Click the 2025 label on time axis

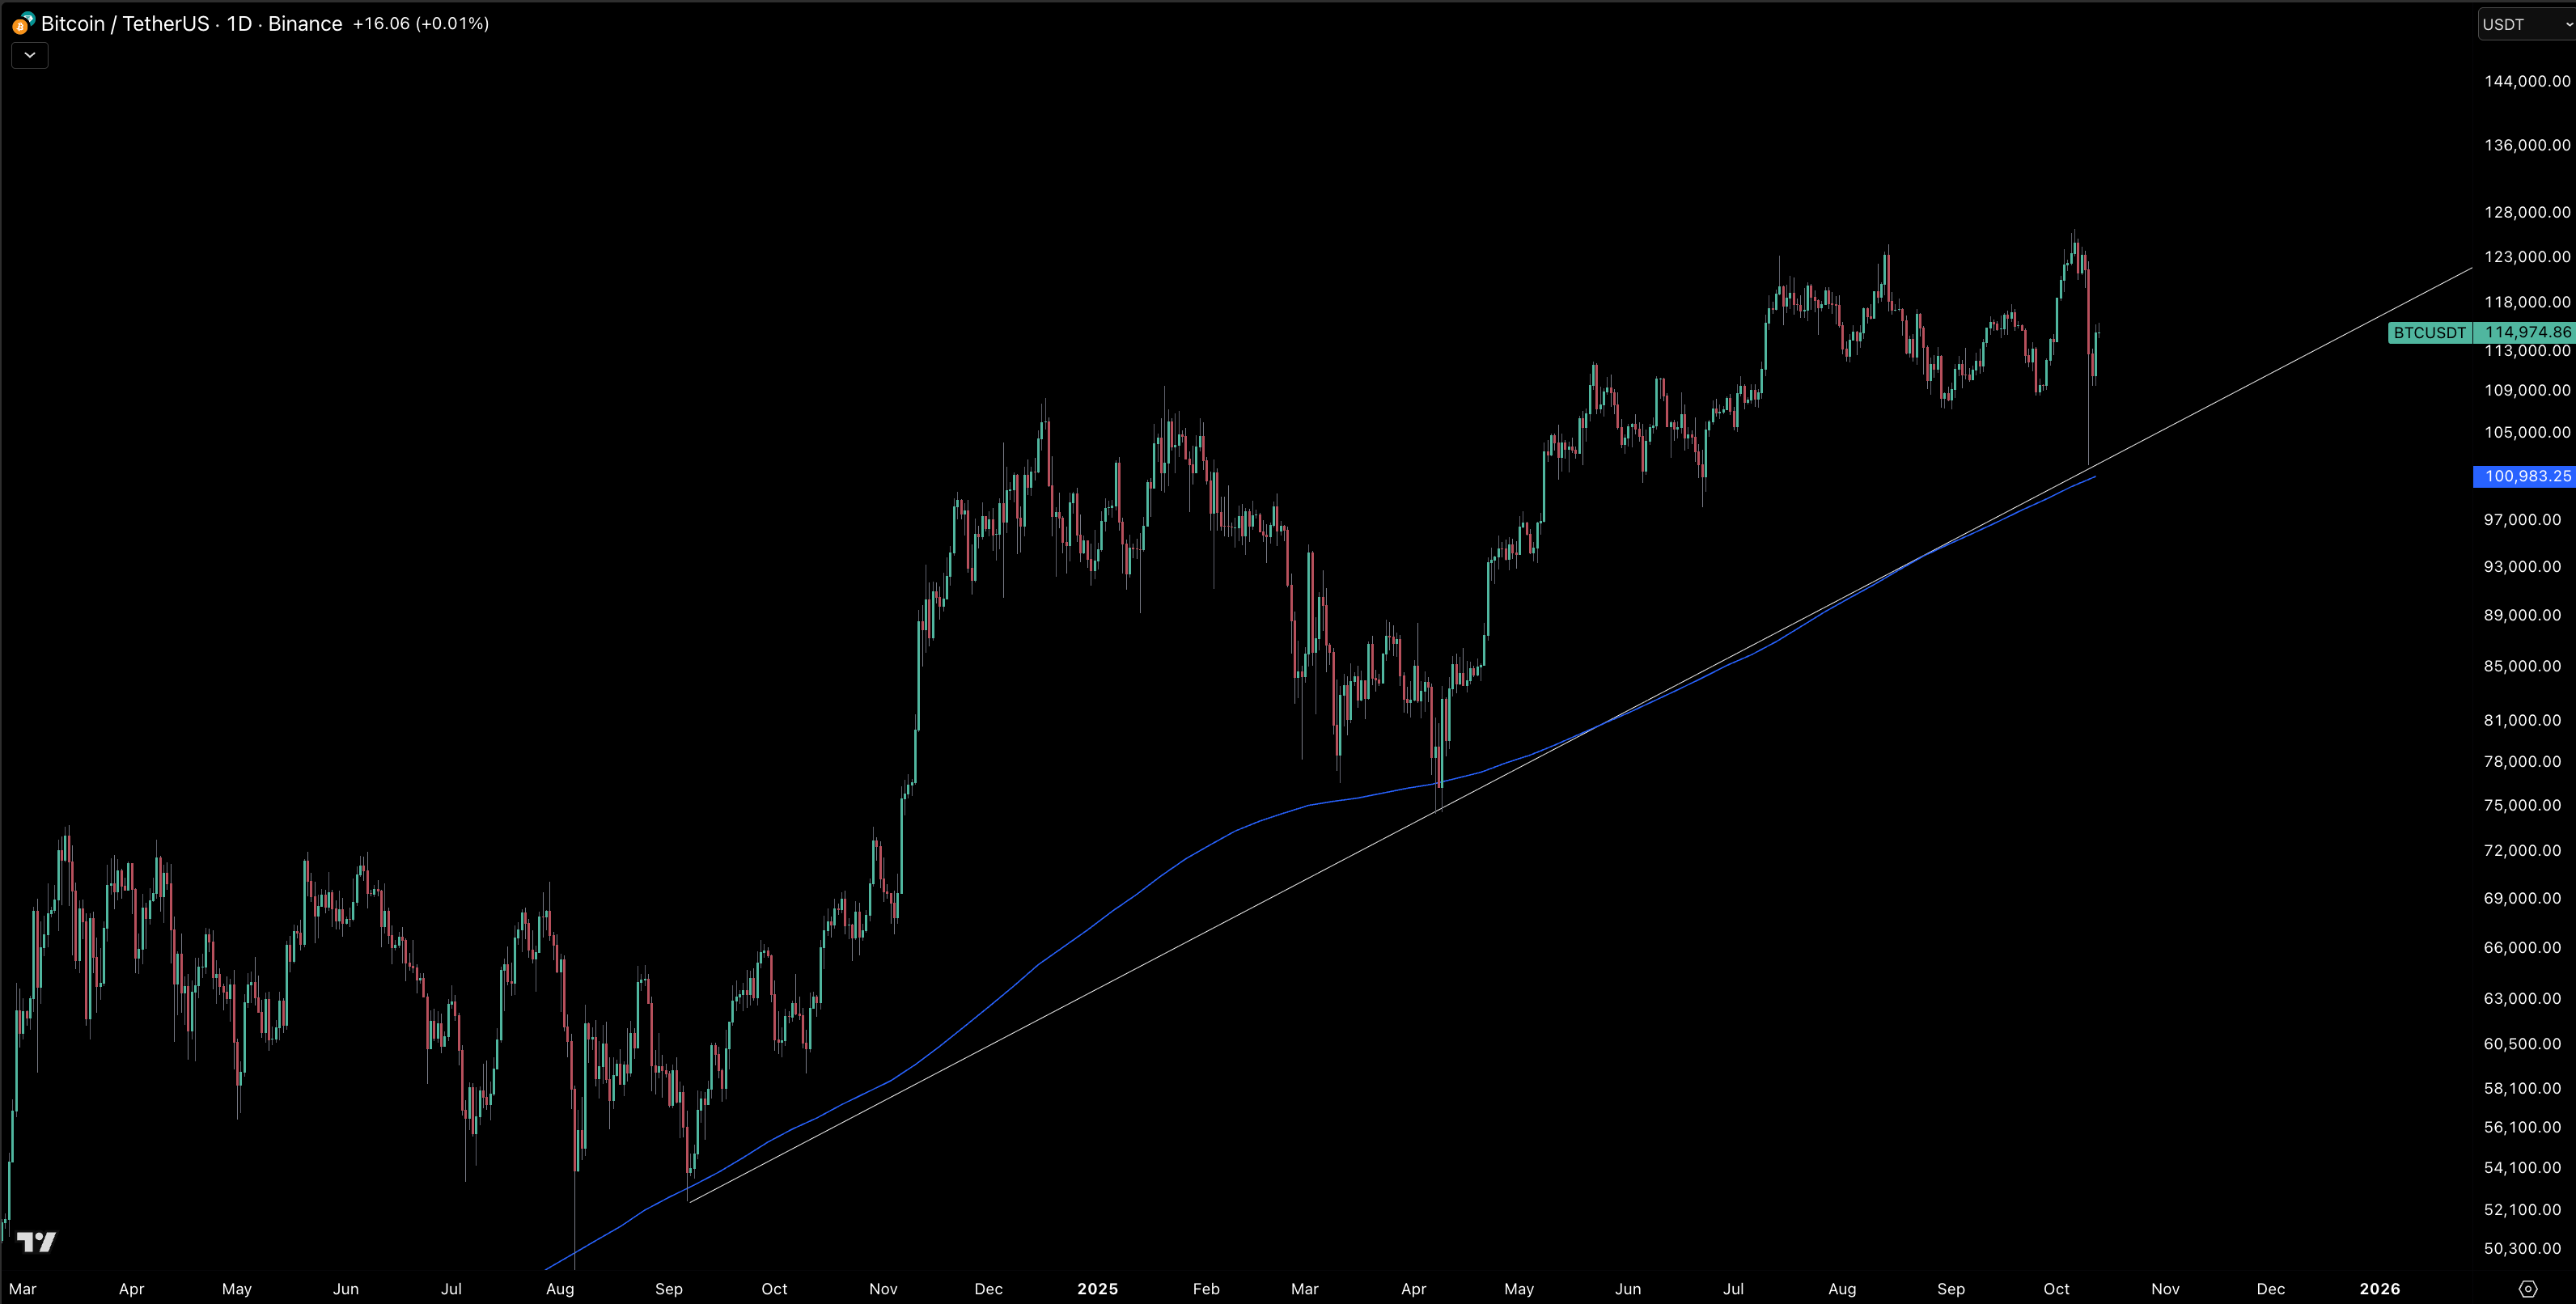(x=1097, y=1289)
